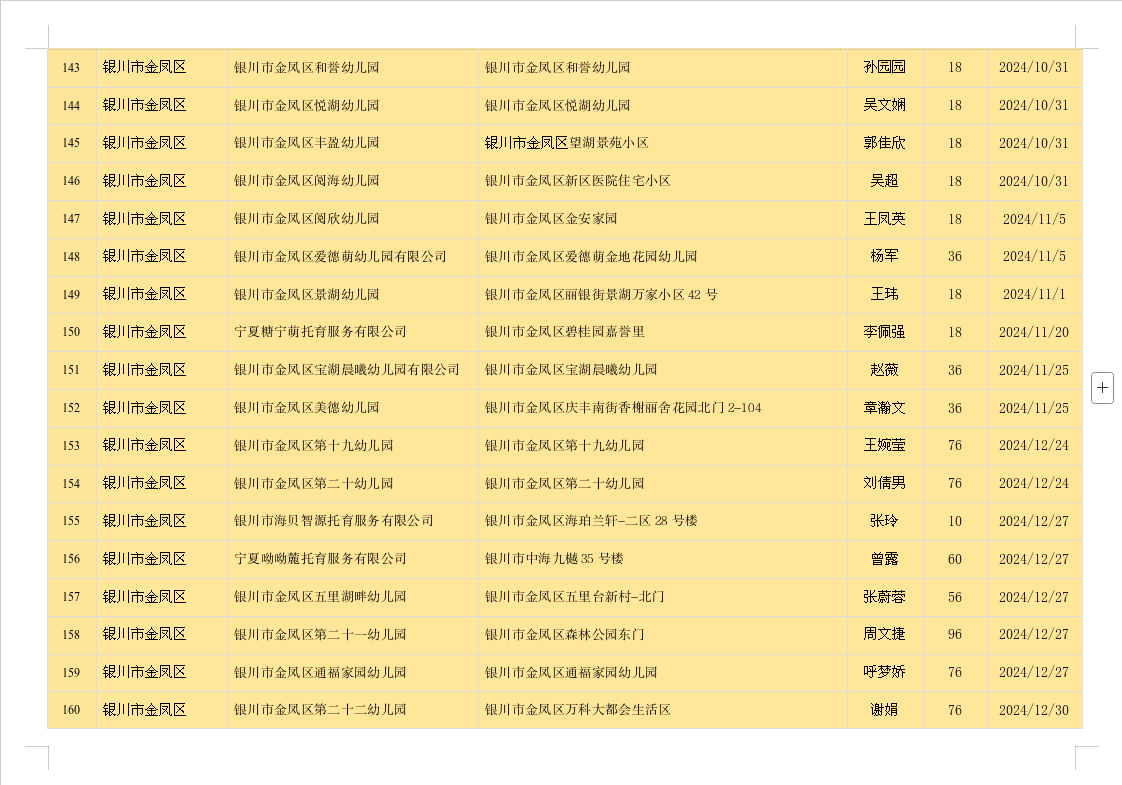This screenshot has height=785, width=1122.
Task: Click the name cell 吴文娴
Action: click(884, 105)
